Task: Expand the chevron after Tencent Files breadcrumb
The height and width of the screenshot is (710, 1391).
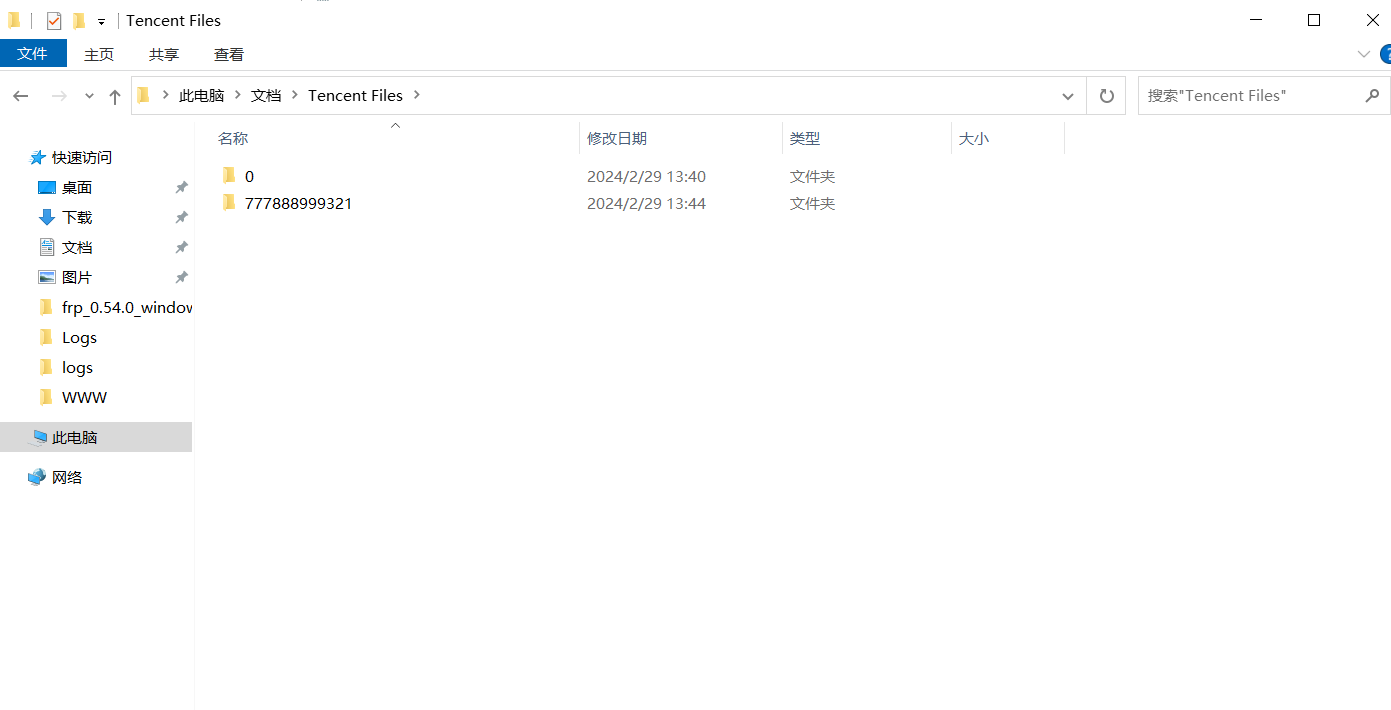Action: point(417,95)
